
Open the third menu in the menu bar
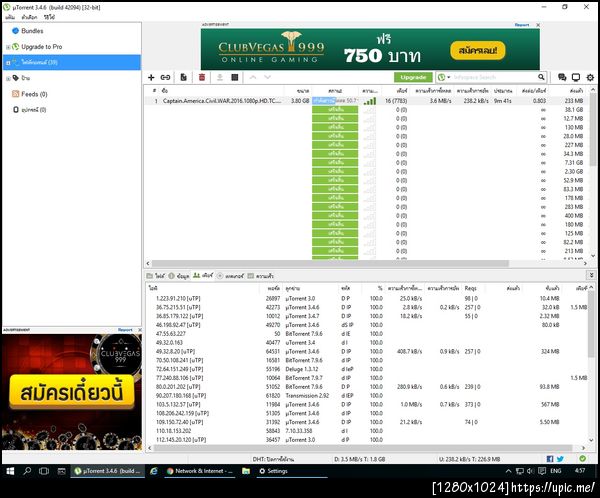49,17
